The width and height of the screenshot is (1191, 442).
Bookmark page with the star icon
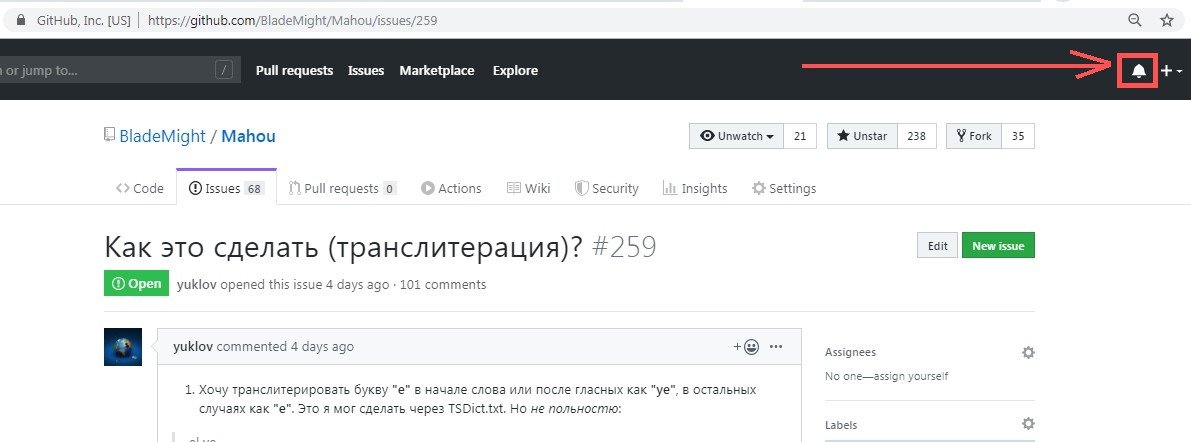click(1167, 21)
